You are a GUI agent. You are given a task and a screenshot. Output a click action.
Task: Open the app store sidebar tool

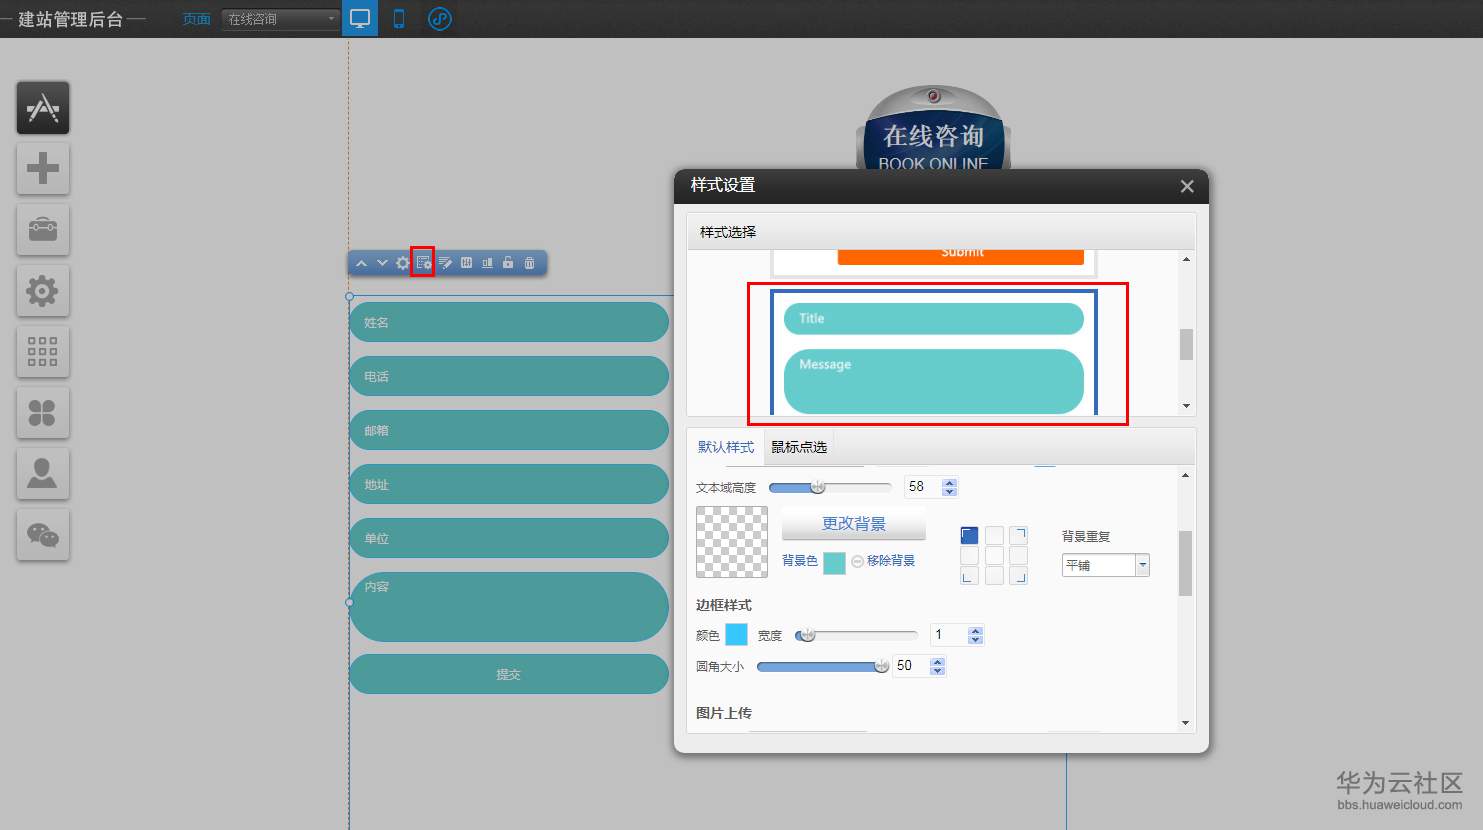(43, 108)
